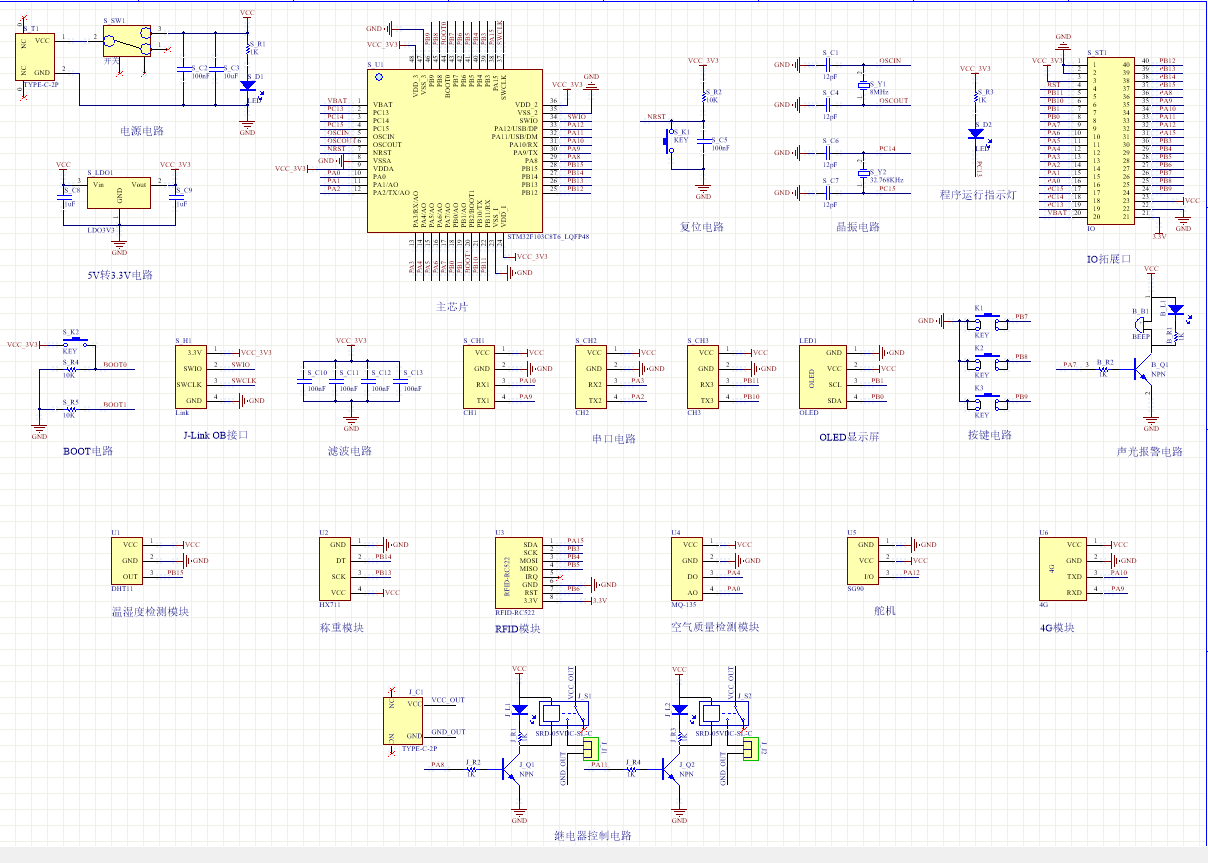
Task: Select the 32.768KHz crystal S_Y2
Action: point(862,172)
